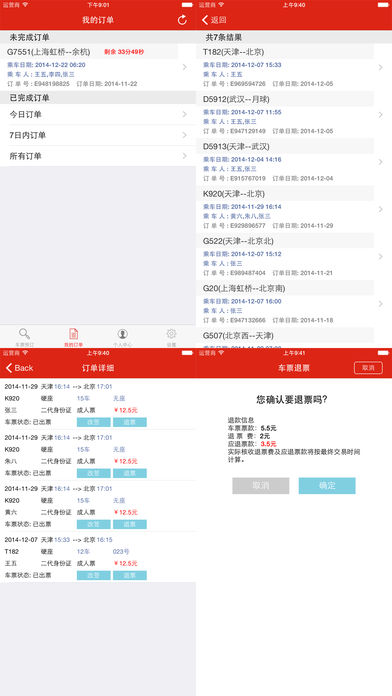The width and height of the screenshot is (392, 696).
Task: Click the 已完成订单 section header
Action: pyautogui.click(x=29, y=98)
